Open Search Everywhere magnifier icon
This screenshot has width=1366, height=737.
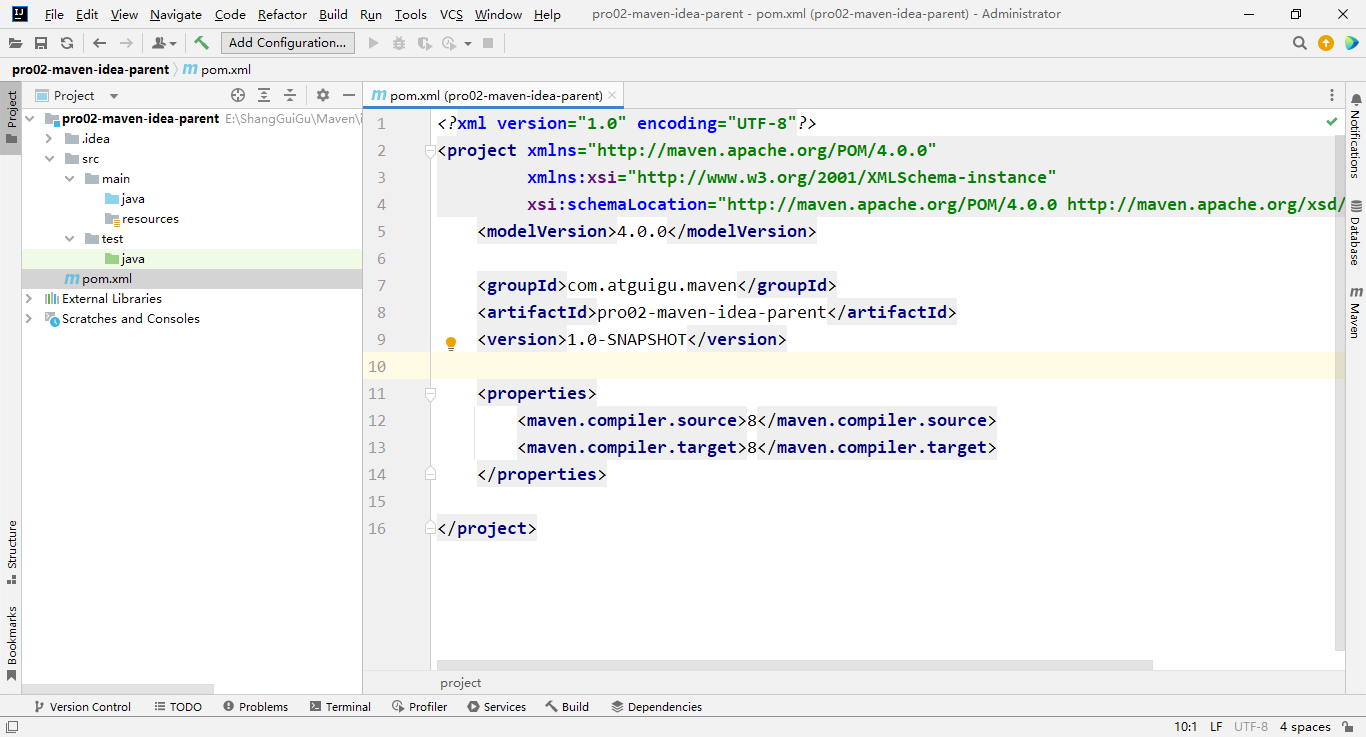click(x=1300, y=43)
